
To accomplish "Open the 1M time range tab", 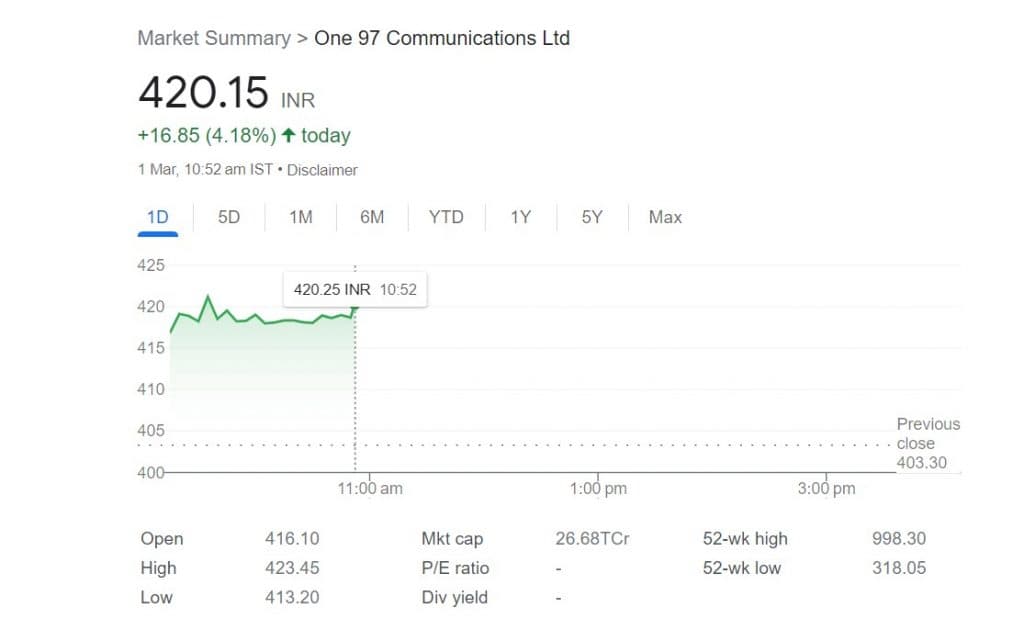I will [x=301, y=217].
